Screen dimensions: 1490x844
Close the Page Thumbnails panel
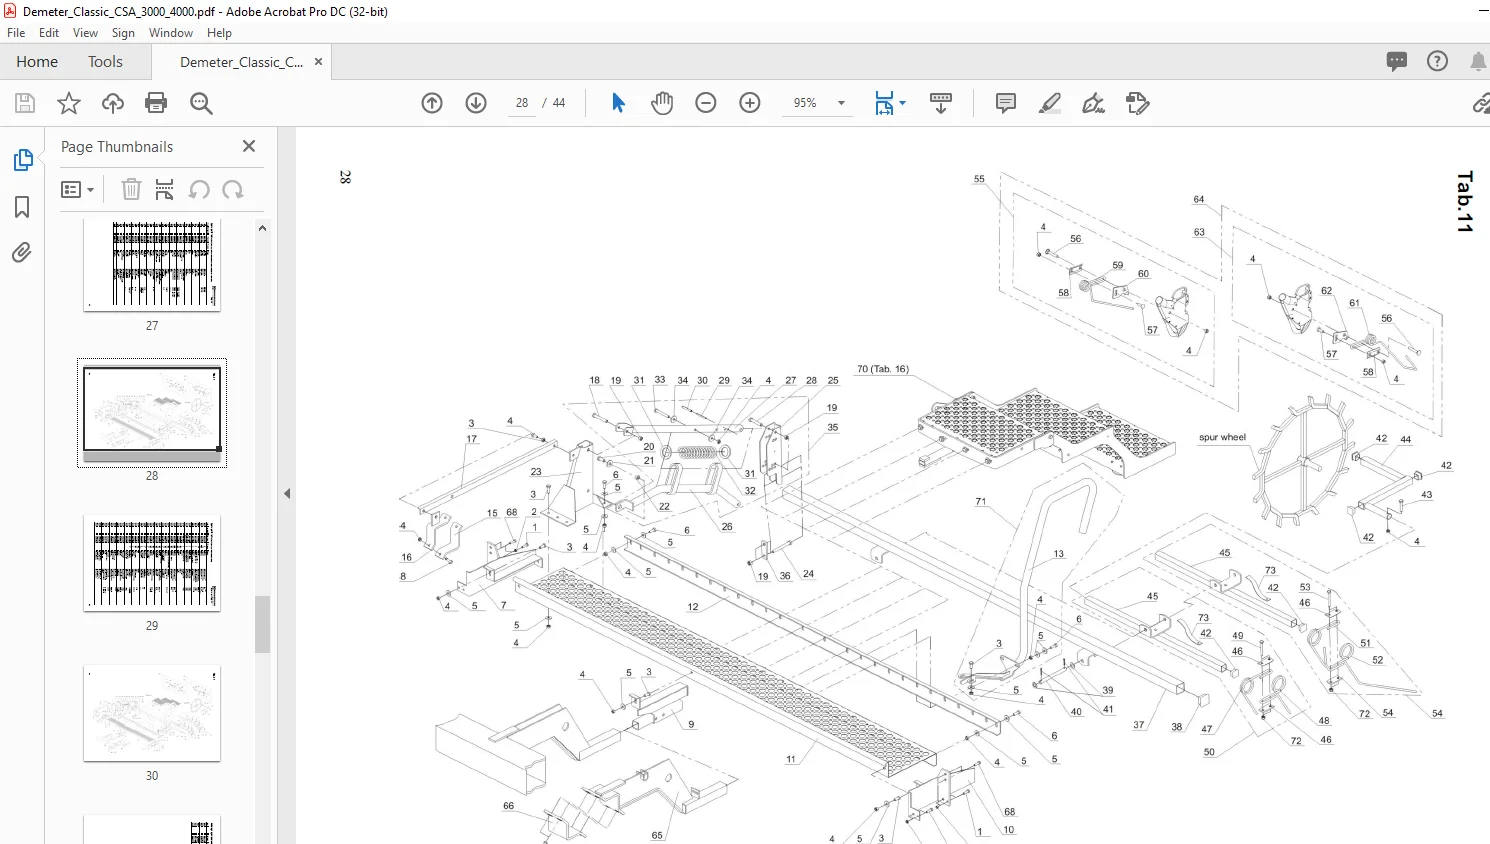(249, 146)
